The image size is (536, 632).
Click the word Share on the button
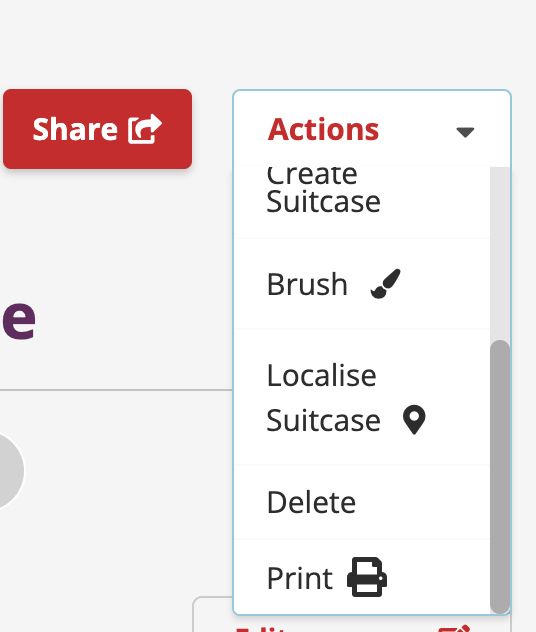click(75, 129)
